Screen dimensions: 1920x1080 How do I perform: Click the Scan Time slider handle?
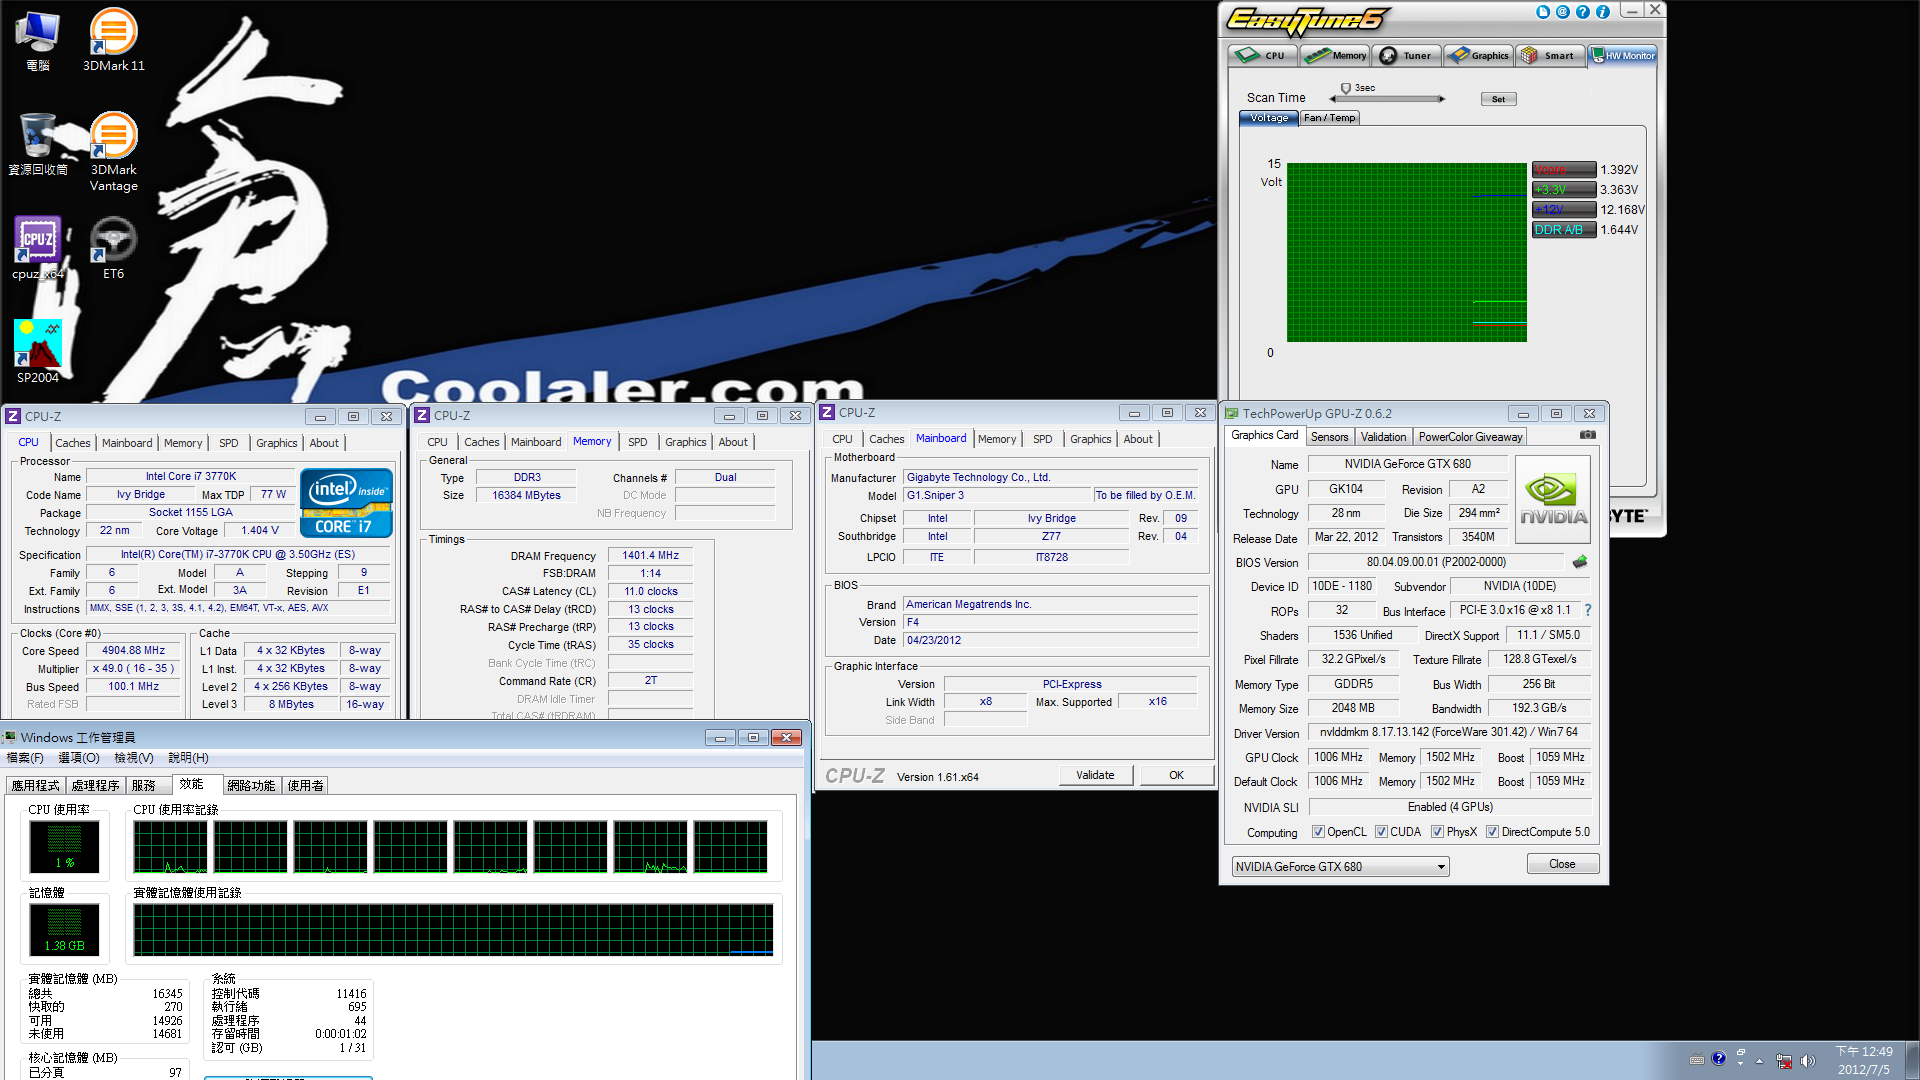tap(1346, 89)
